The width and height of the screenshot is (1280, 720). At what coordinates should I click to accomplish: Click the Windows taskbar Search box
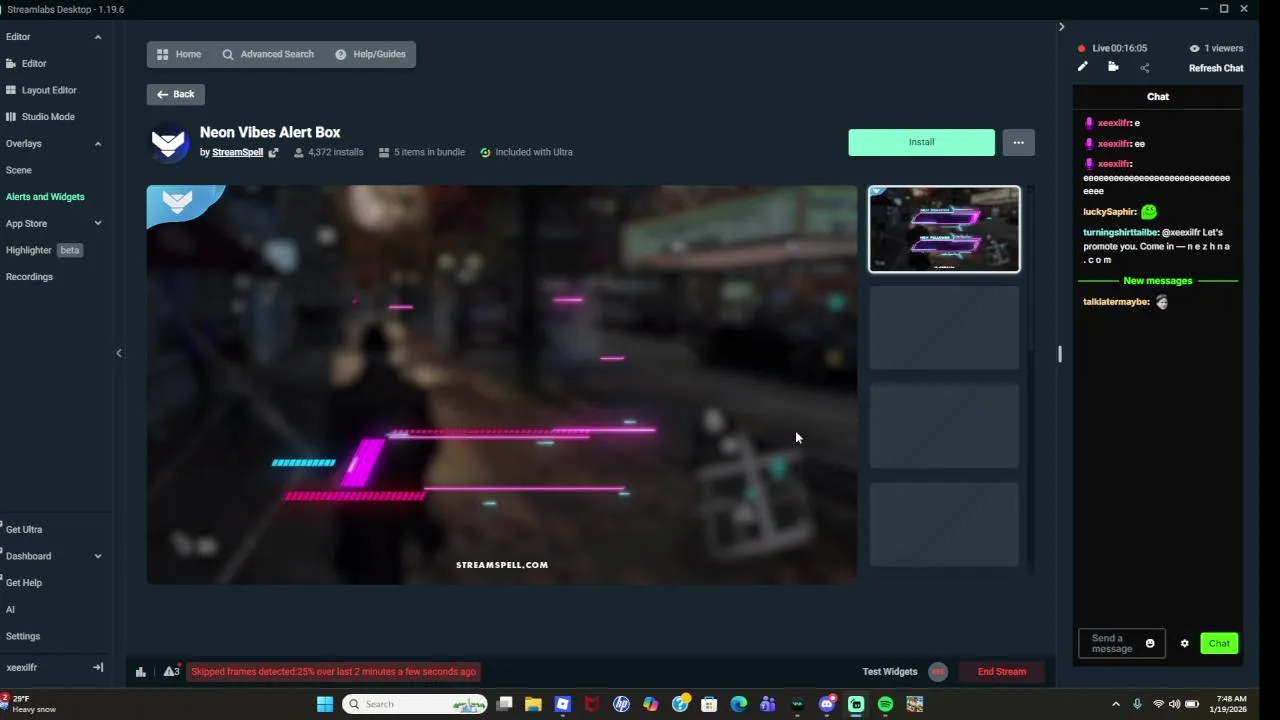[415, 704]
